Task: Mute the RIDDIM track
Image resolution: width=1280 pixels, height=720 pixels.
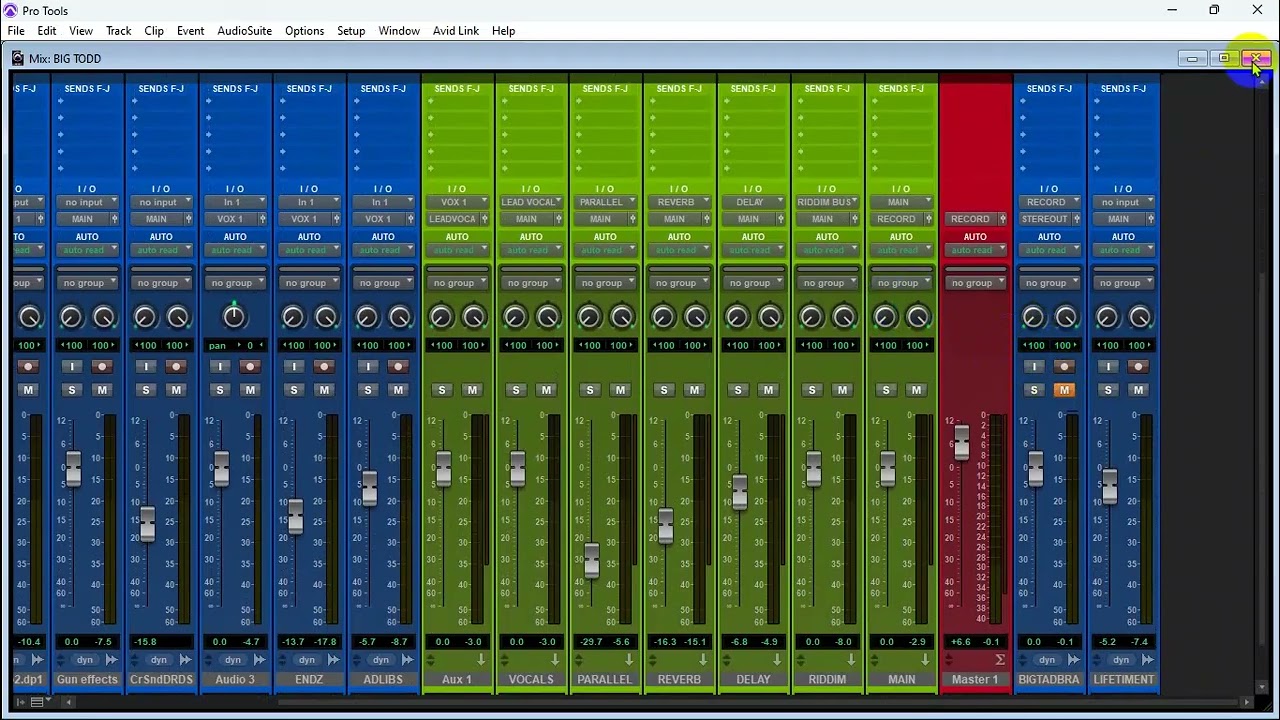Action: 842,390
